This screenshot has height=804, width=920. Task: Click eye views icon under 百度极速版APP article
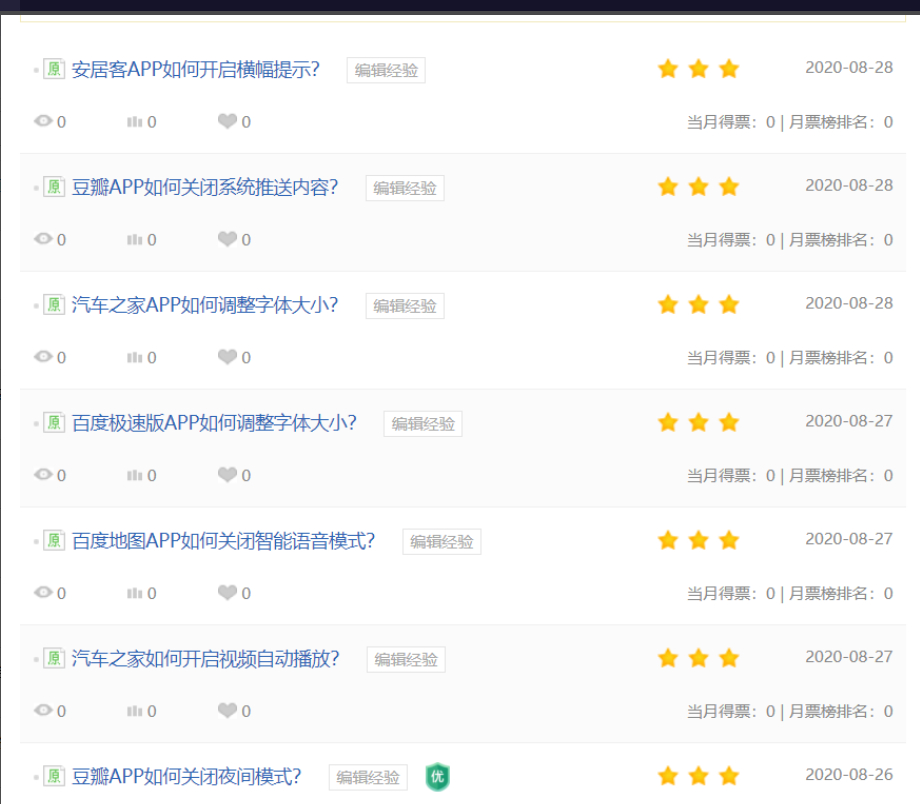point(43,475)
